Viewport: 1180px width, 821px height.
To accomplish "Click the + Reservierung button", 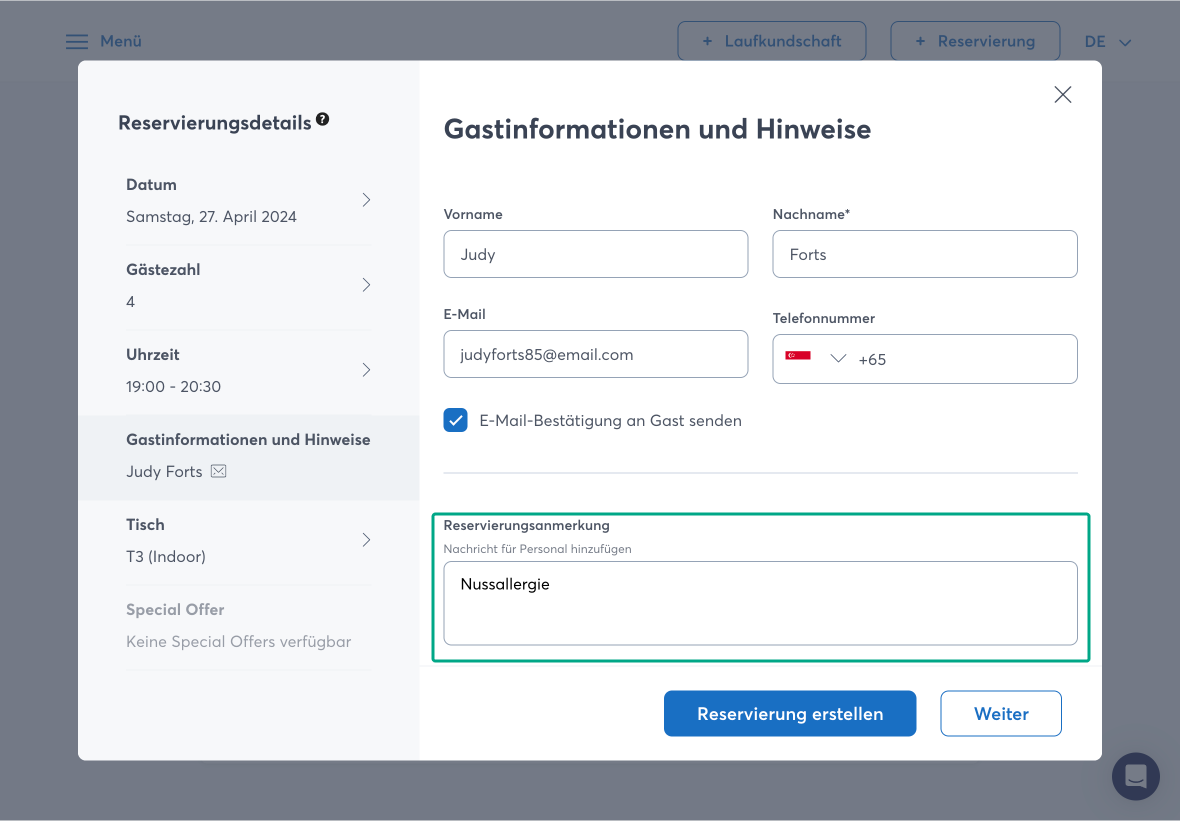I will 975,42.
